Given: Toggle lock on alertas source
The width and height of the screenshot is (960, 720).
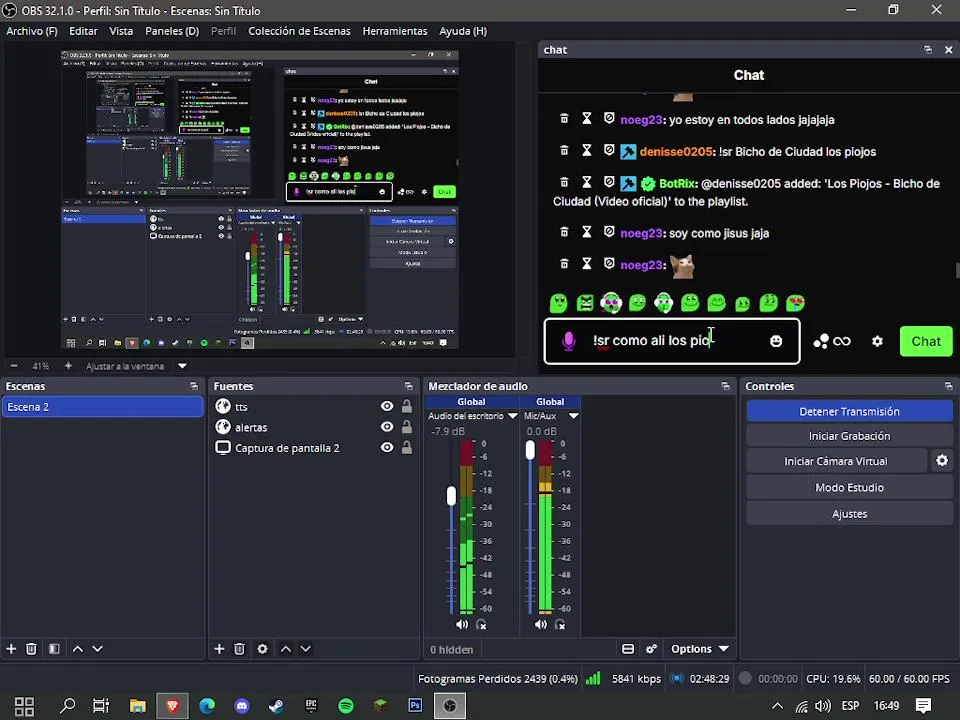Looking at the screenshot, I should (x=407, y=427).
